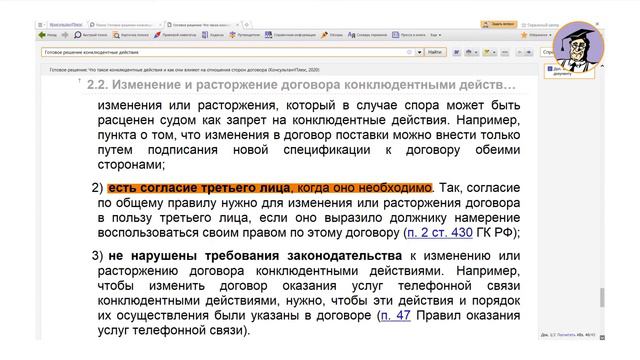Screen dimensions: 640x360
Task: Click the small square icon in bottom-right corner
Action: (x=602, y=337)
